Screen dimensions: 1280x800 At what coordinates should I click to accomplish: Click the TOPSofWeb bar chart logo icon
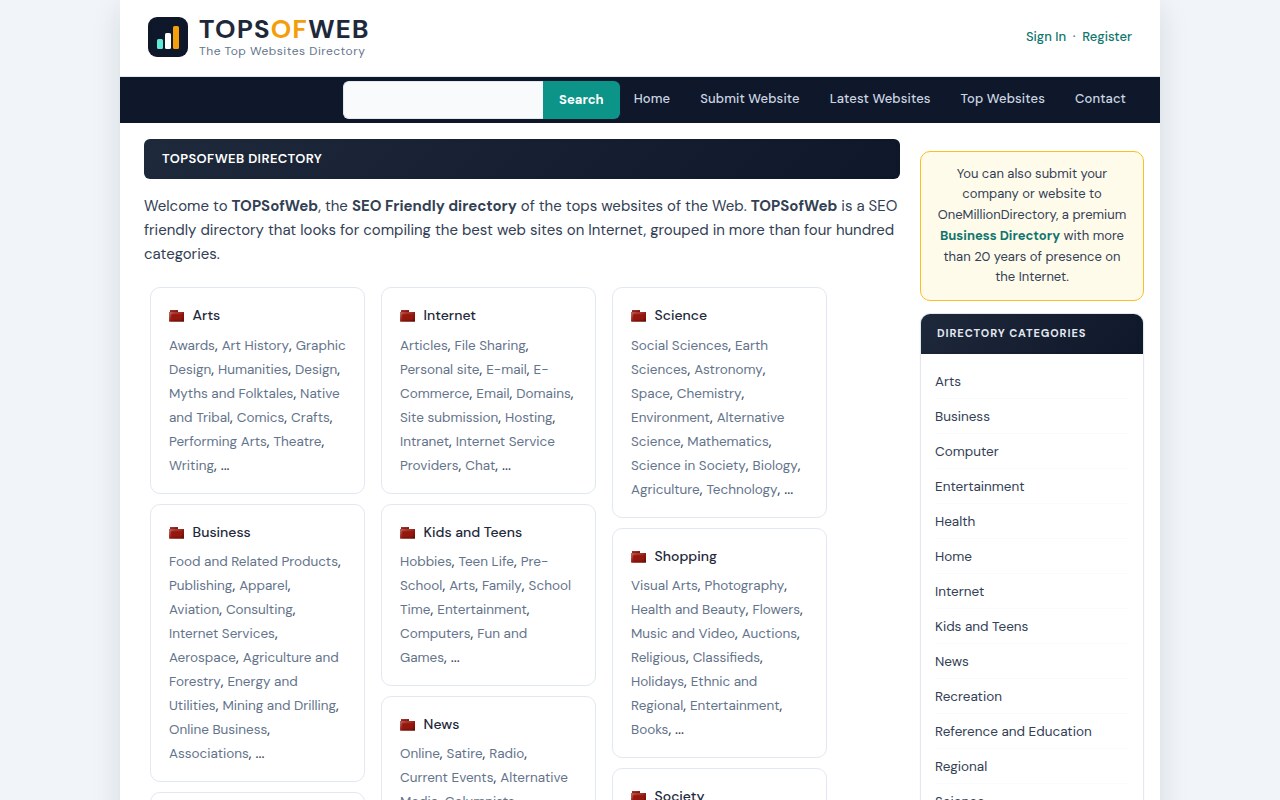point(168,37)
